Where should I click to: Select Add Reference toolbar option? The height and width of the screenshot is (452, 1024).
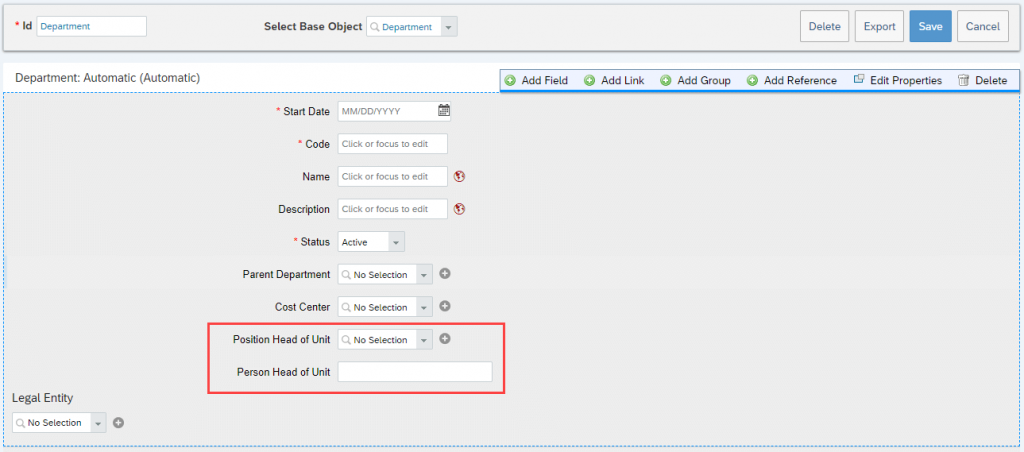pyautogui.click(x=792, y=80)
